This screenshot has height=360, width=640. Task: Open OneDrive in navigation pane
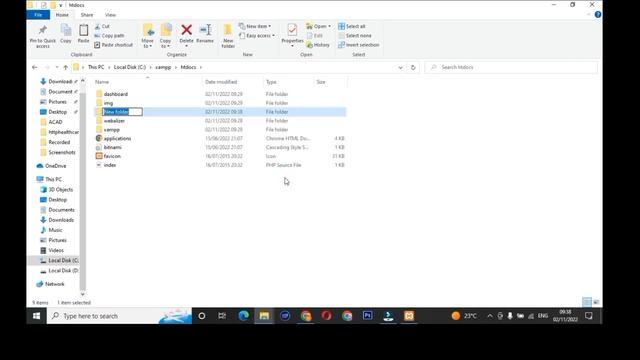coord(56,166)
